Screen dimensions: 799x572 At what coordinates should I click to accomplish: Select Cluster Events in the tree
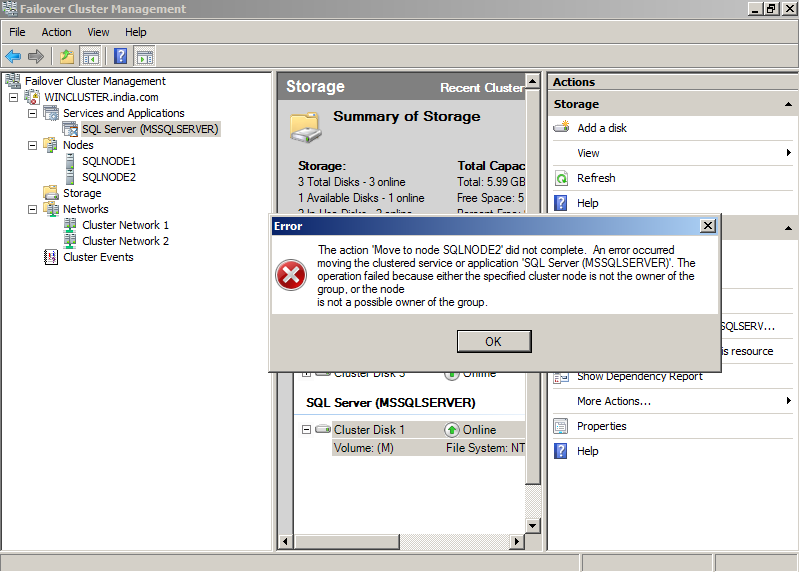[x=98, y=257]
